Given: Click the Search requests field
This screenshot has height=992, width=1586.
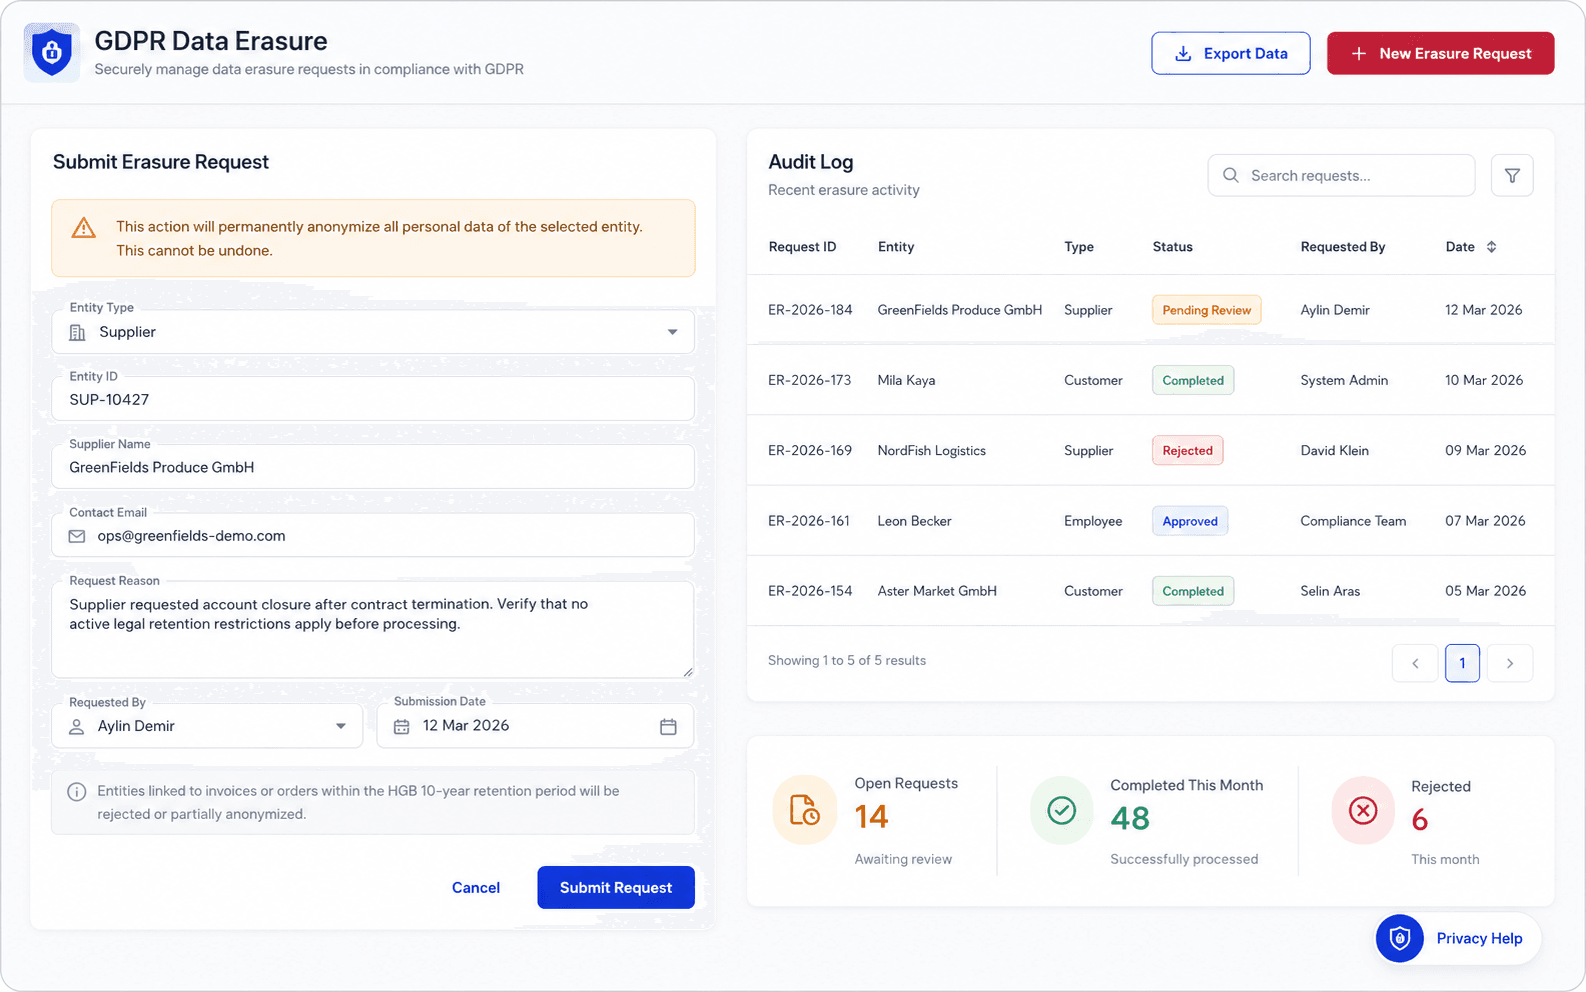Looking at the screenshot, I should coord(1341,175).
